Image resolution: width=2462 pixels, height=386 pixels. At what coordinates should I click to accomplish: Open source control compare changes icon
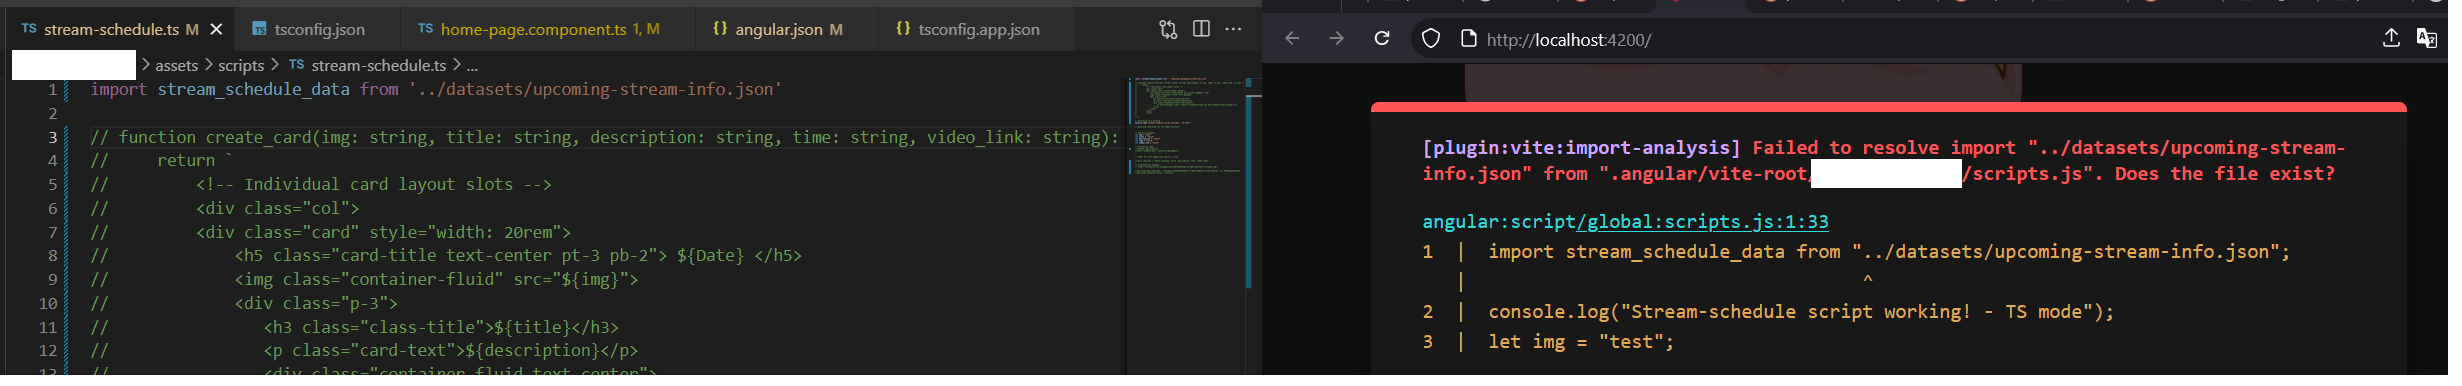point(1168,30)
